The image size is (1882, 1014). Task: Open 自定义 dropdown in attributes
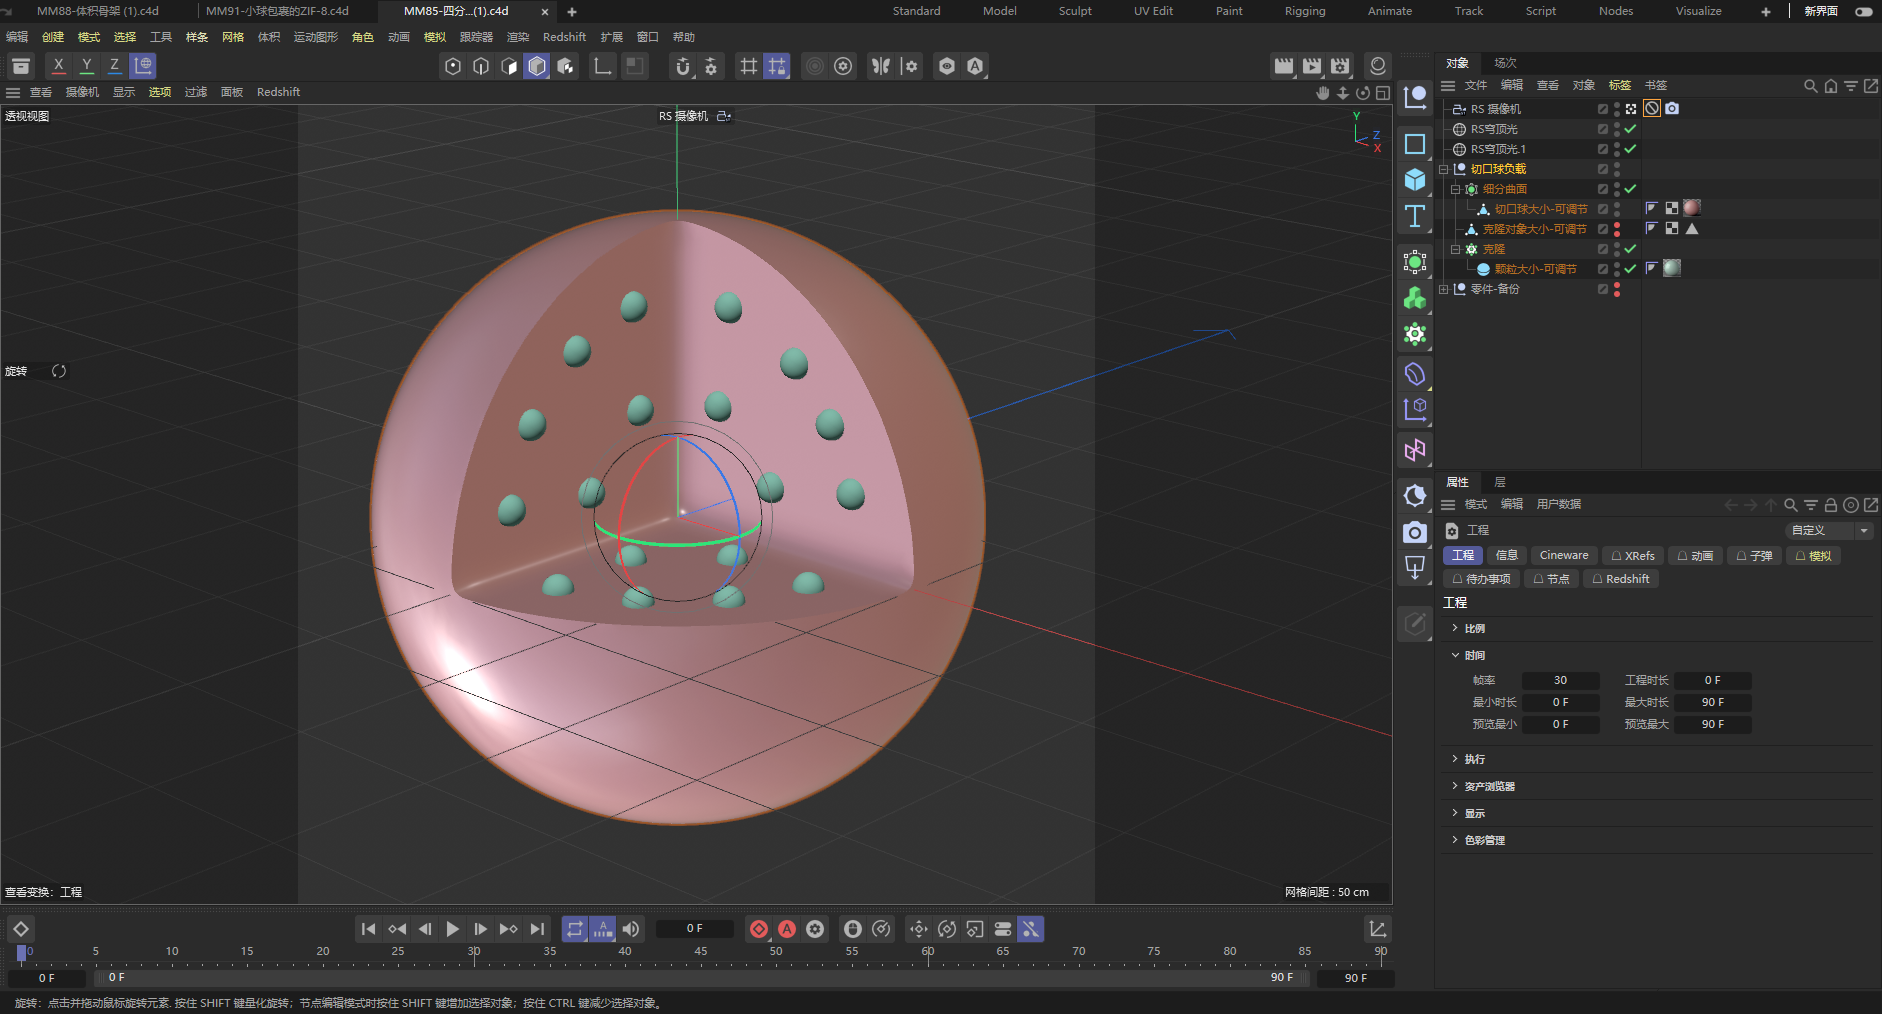[1829, 530]
